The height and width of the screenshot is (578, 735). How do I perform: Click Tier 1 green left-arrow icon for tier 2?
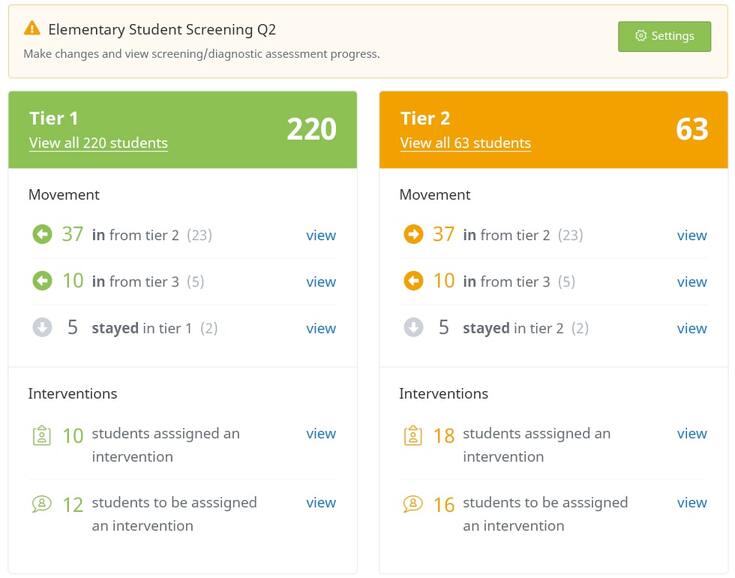(x=42, y=234)
